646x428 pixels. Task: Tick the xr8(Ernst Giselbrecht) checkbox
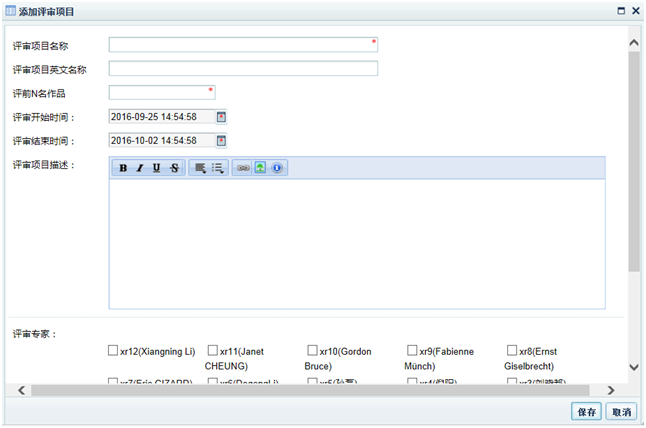tap(513, 351)
